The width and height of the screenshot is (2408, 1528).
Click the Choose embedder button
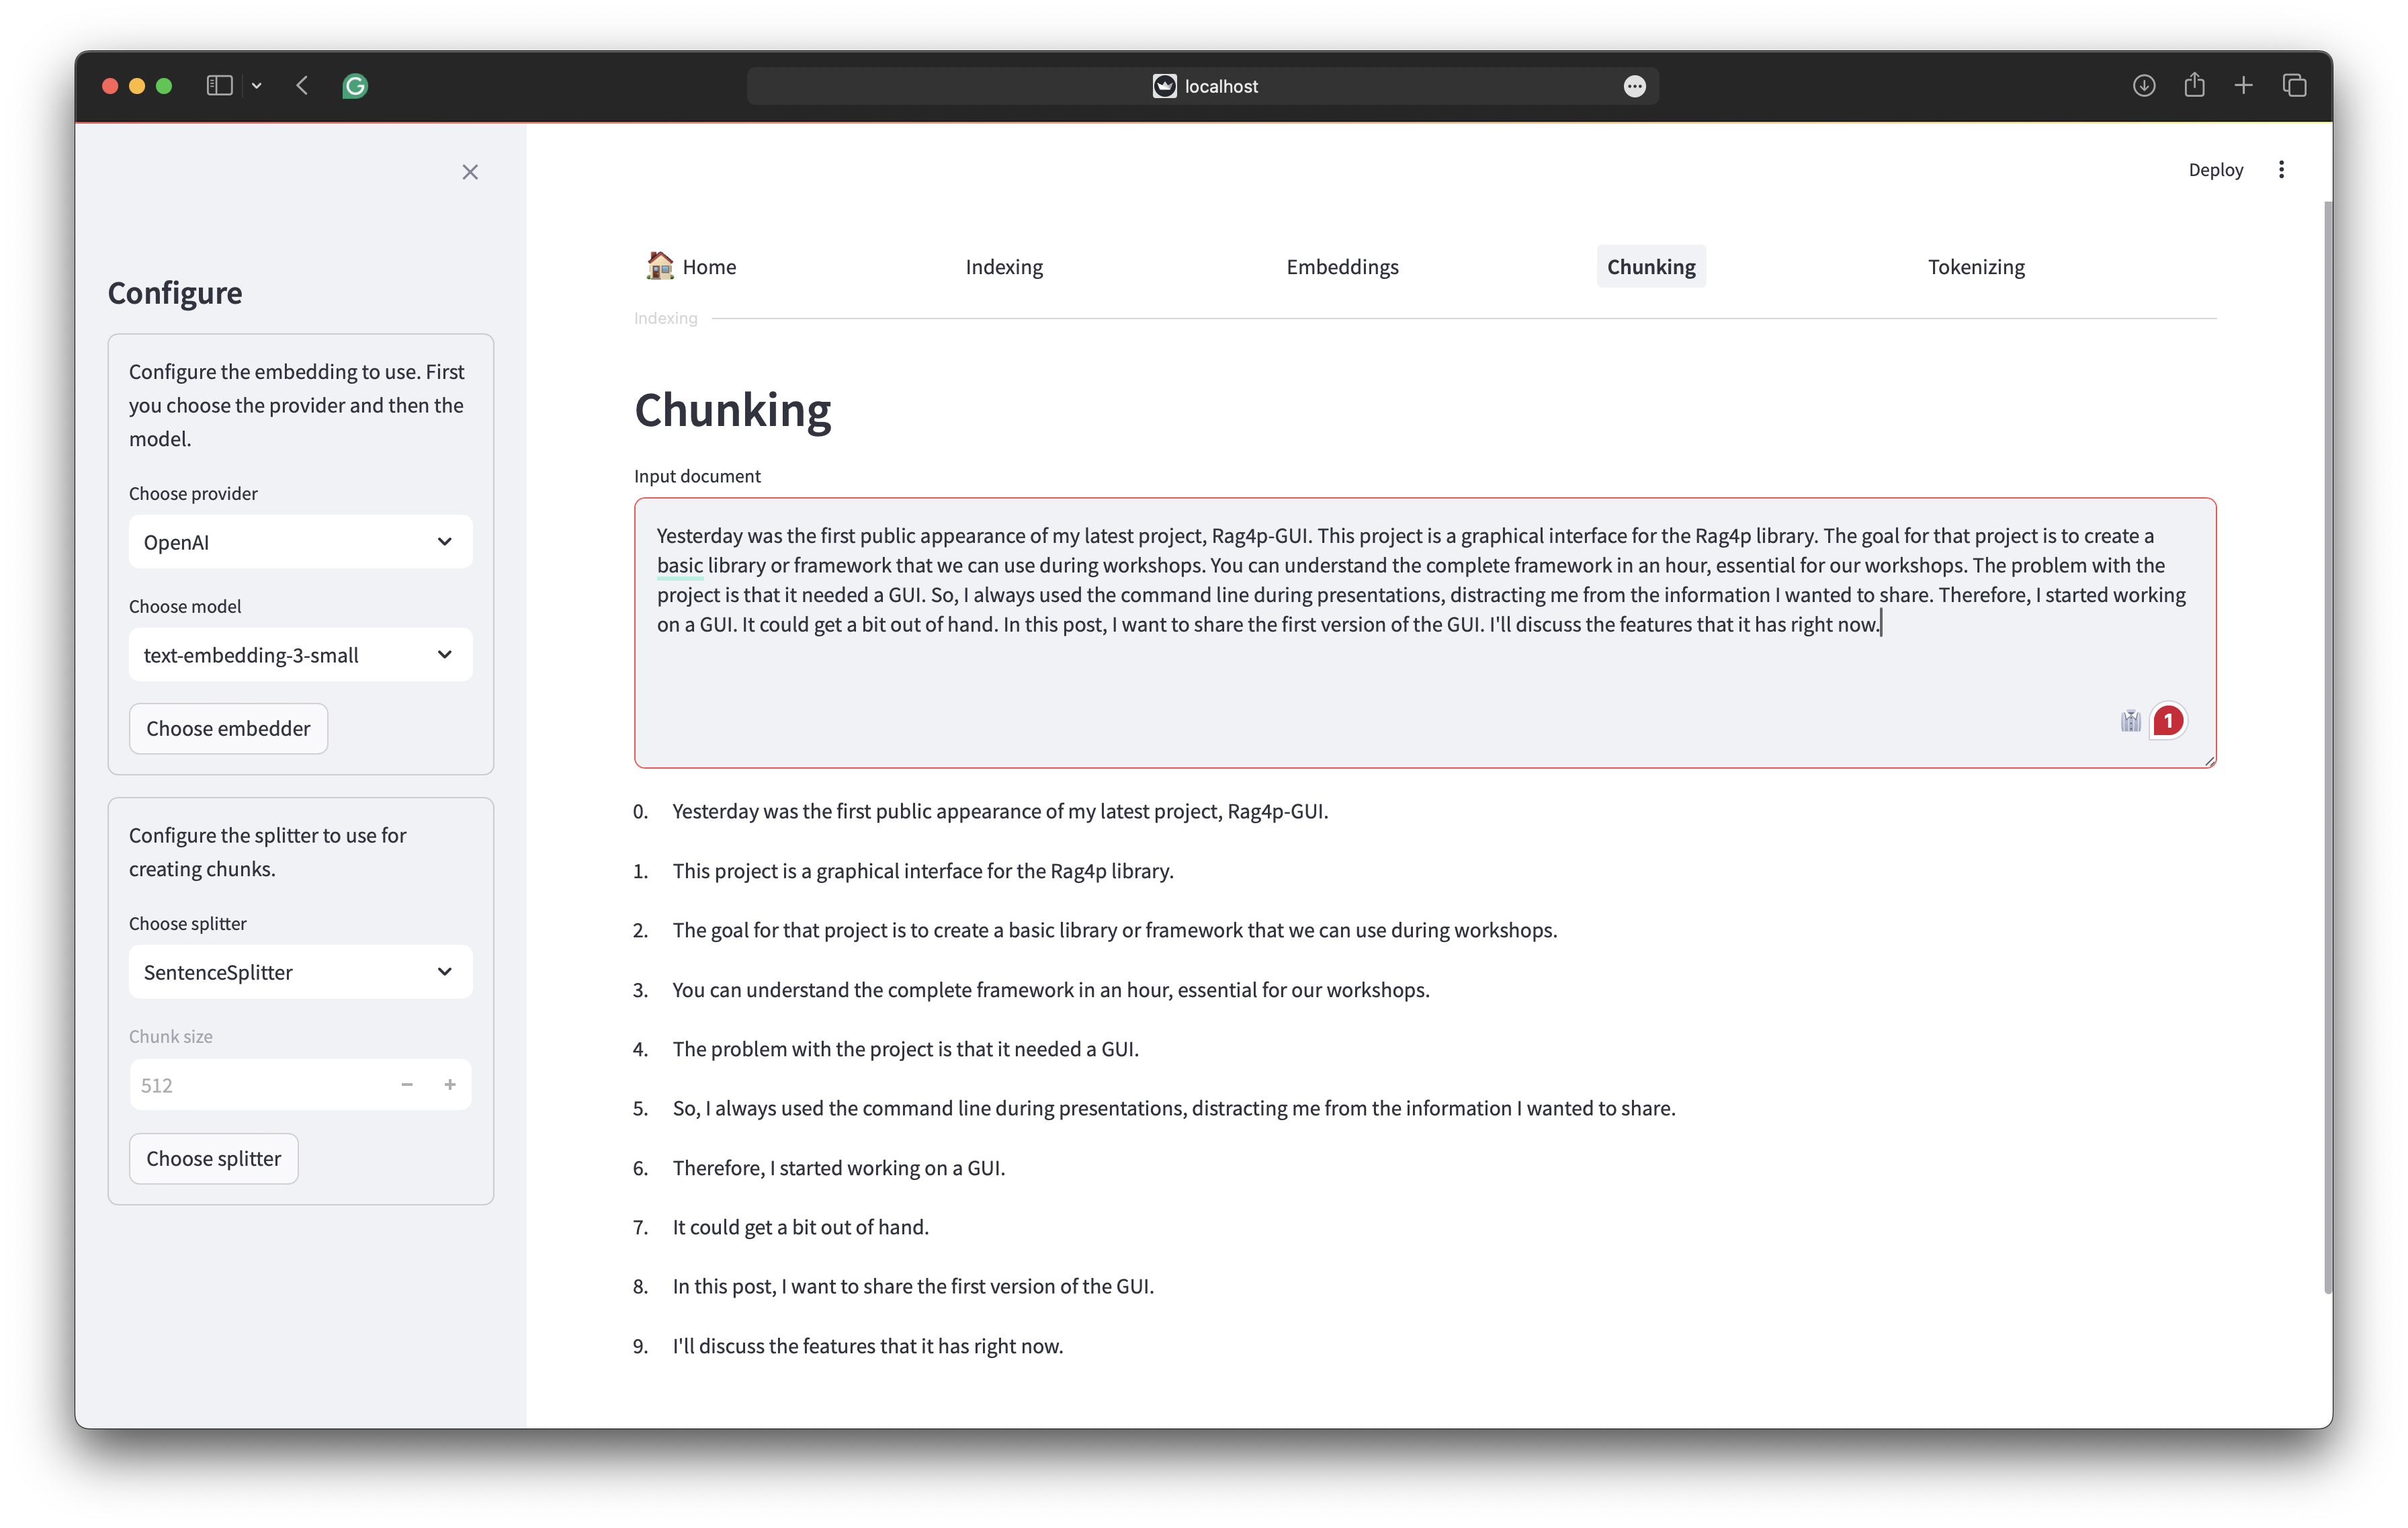(x=228, y=728)
